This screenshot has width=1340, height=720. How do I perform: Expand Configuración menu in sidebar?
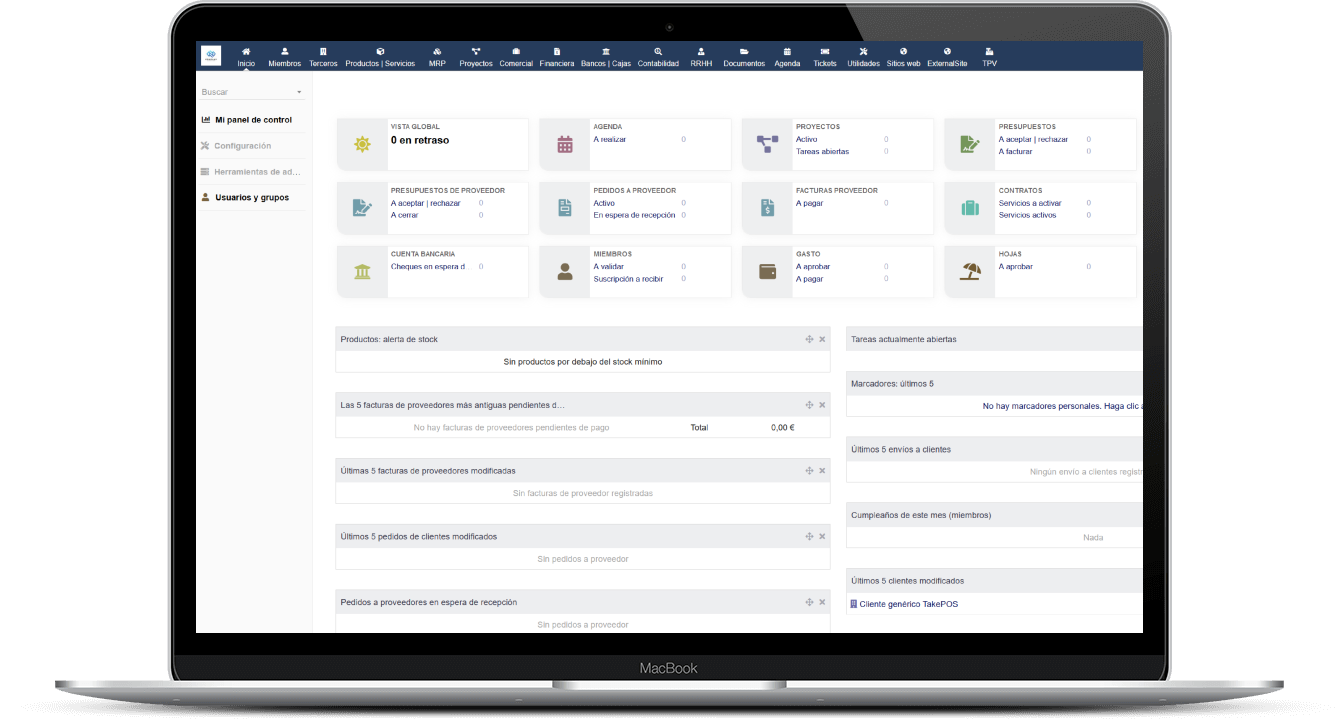click(242, 146)
